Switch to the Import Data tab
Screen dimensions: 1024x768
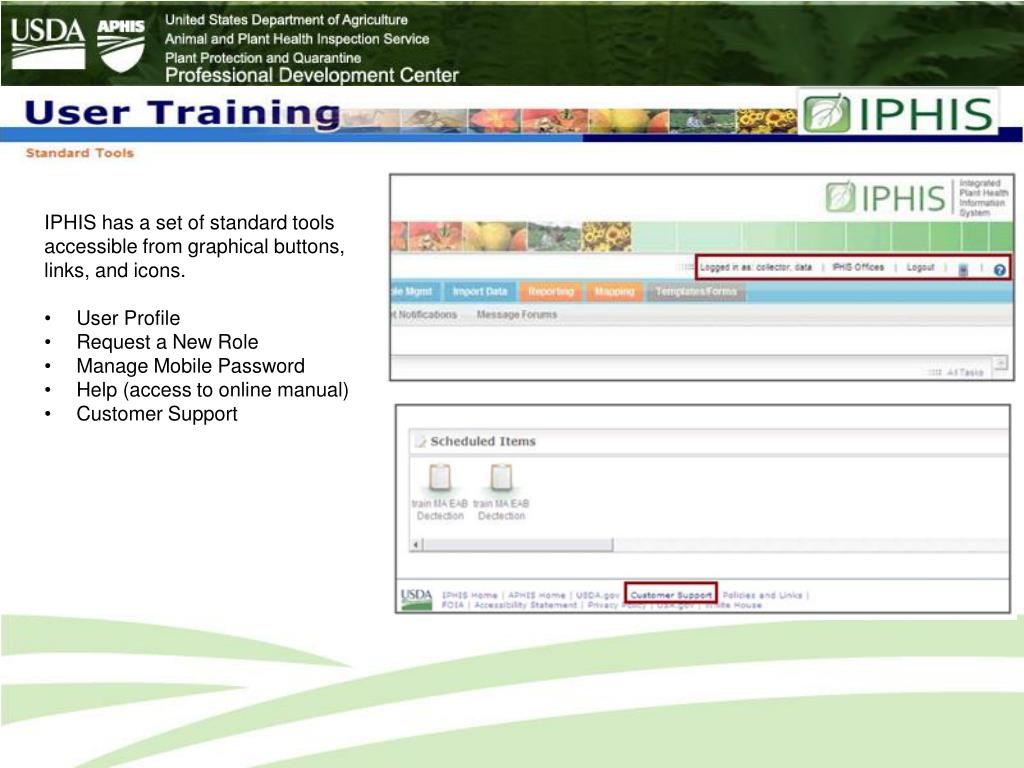click(x=480, y=291)
